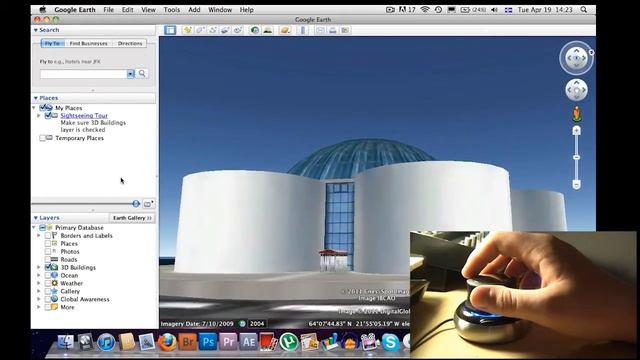
Task: Click the Add Image Overlay icon
Action: (225, 30)
